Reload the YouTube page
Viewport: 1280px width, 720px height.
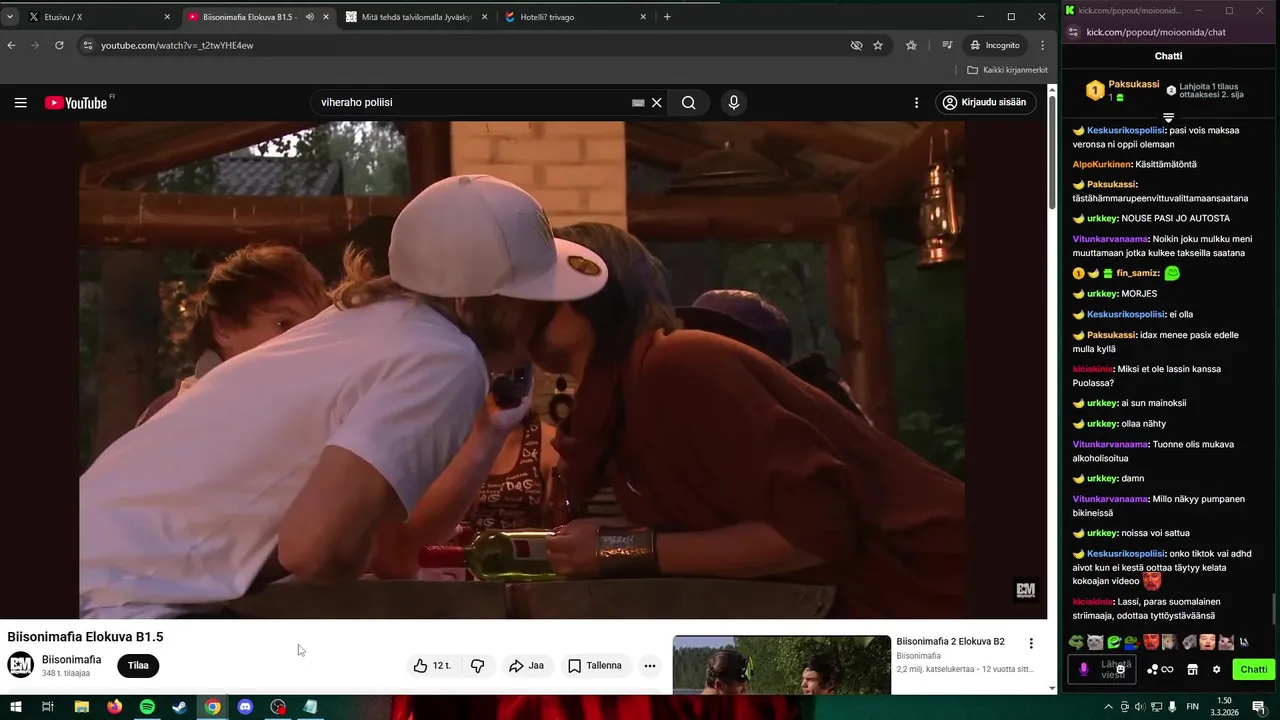click(x=59, y=45)
